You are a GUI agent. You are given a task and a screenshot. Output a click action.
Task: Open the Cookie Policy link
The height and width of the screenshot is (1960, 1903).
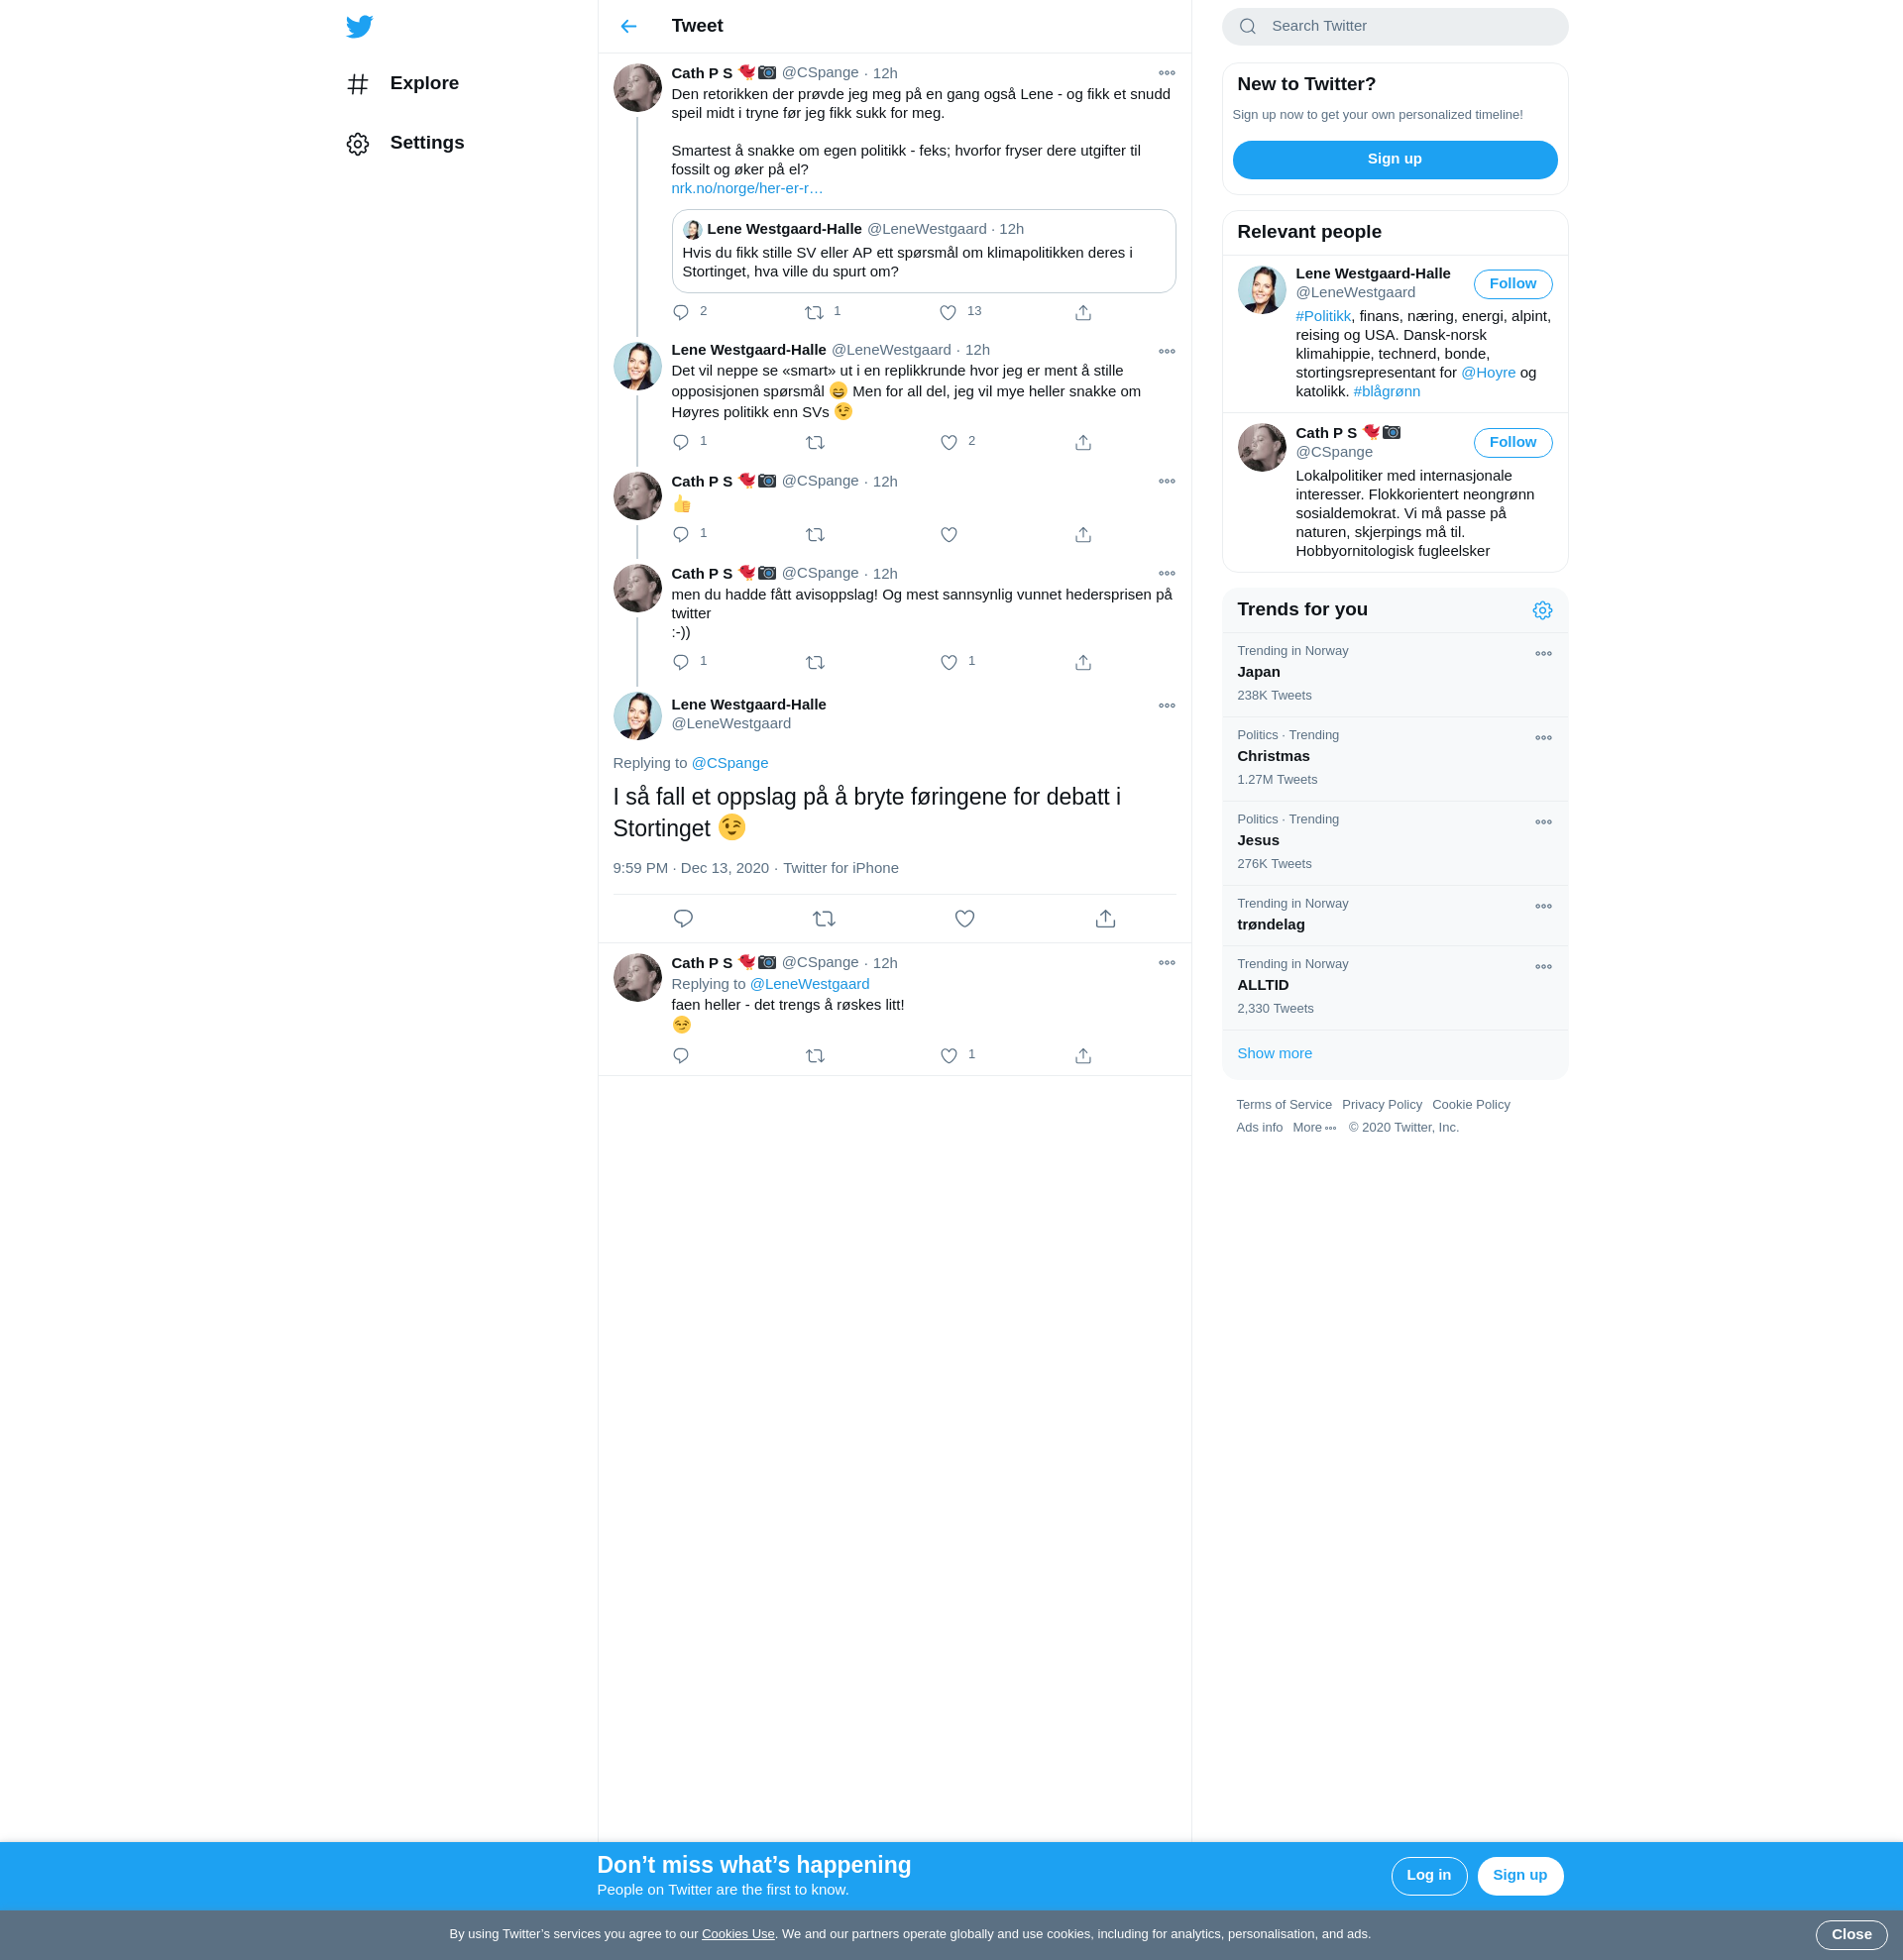pyautogui.click(x=1470, y=1104)
